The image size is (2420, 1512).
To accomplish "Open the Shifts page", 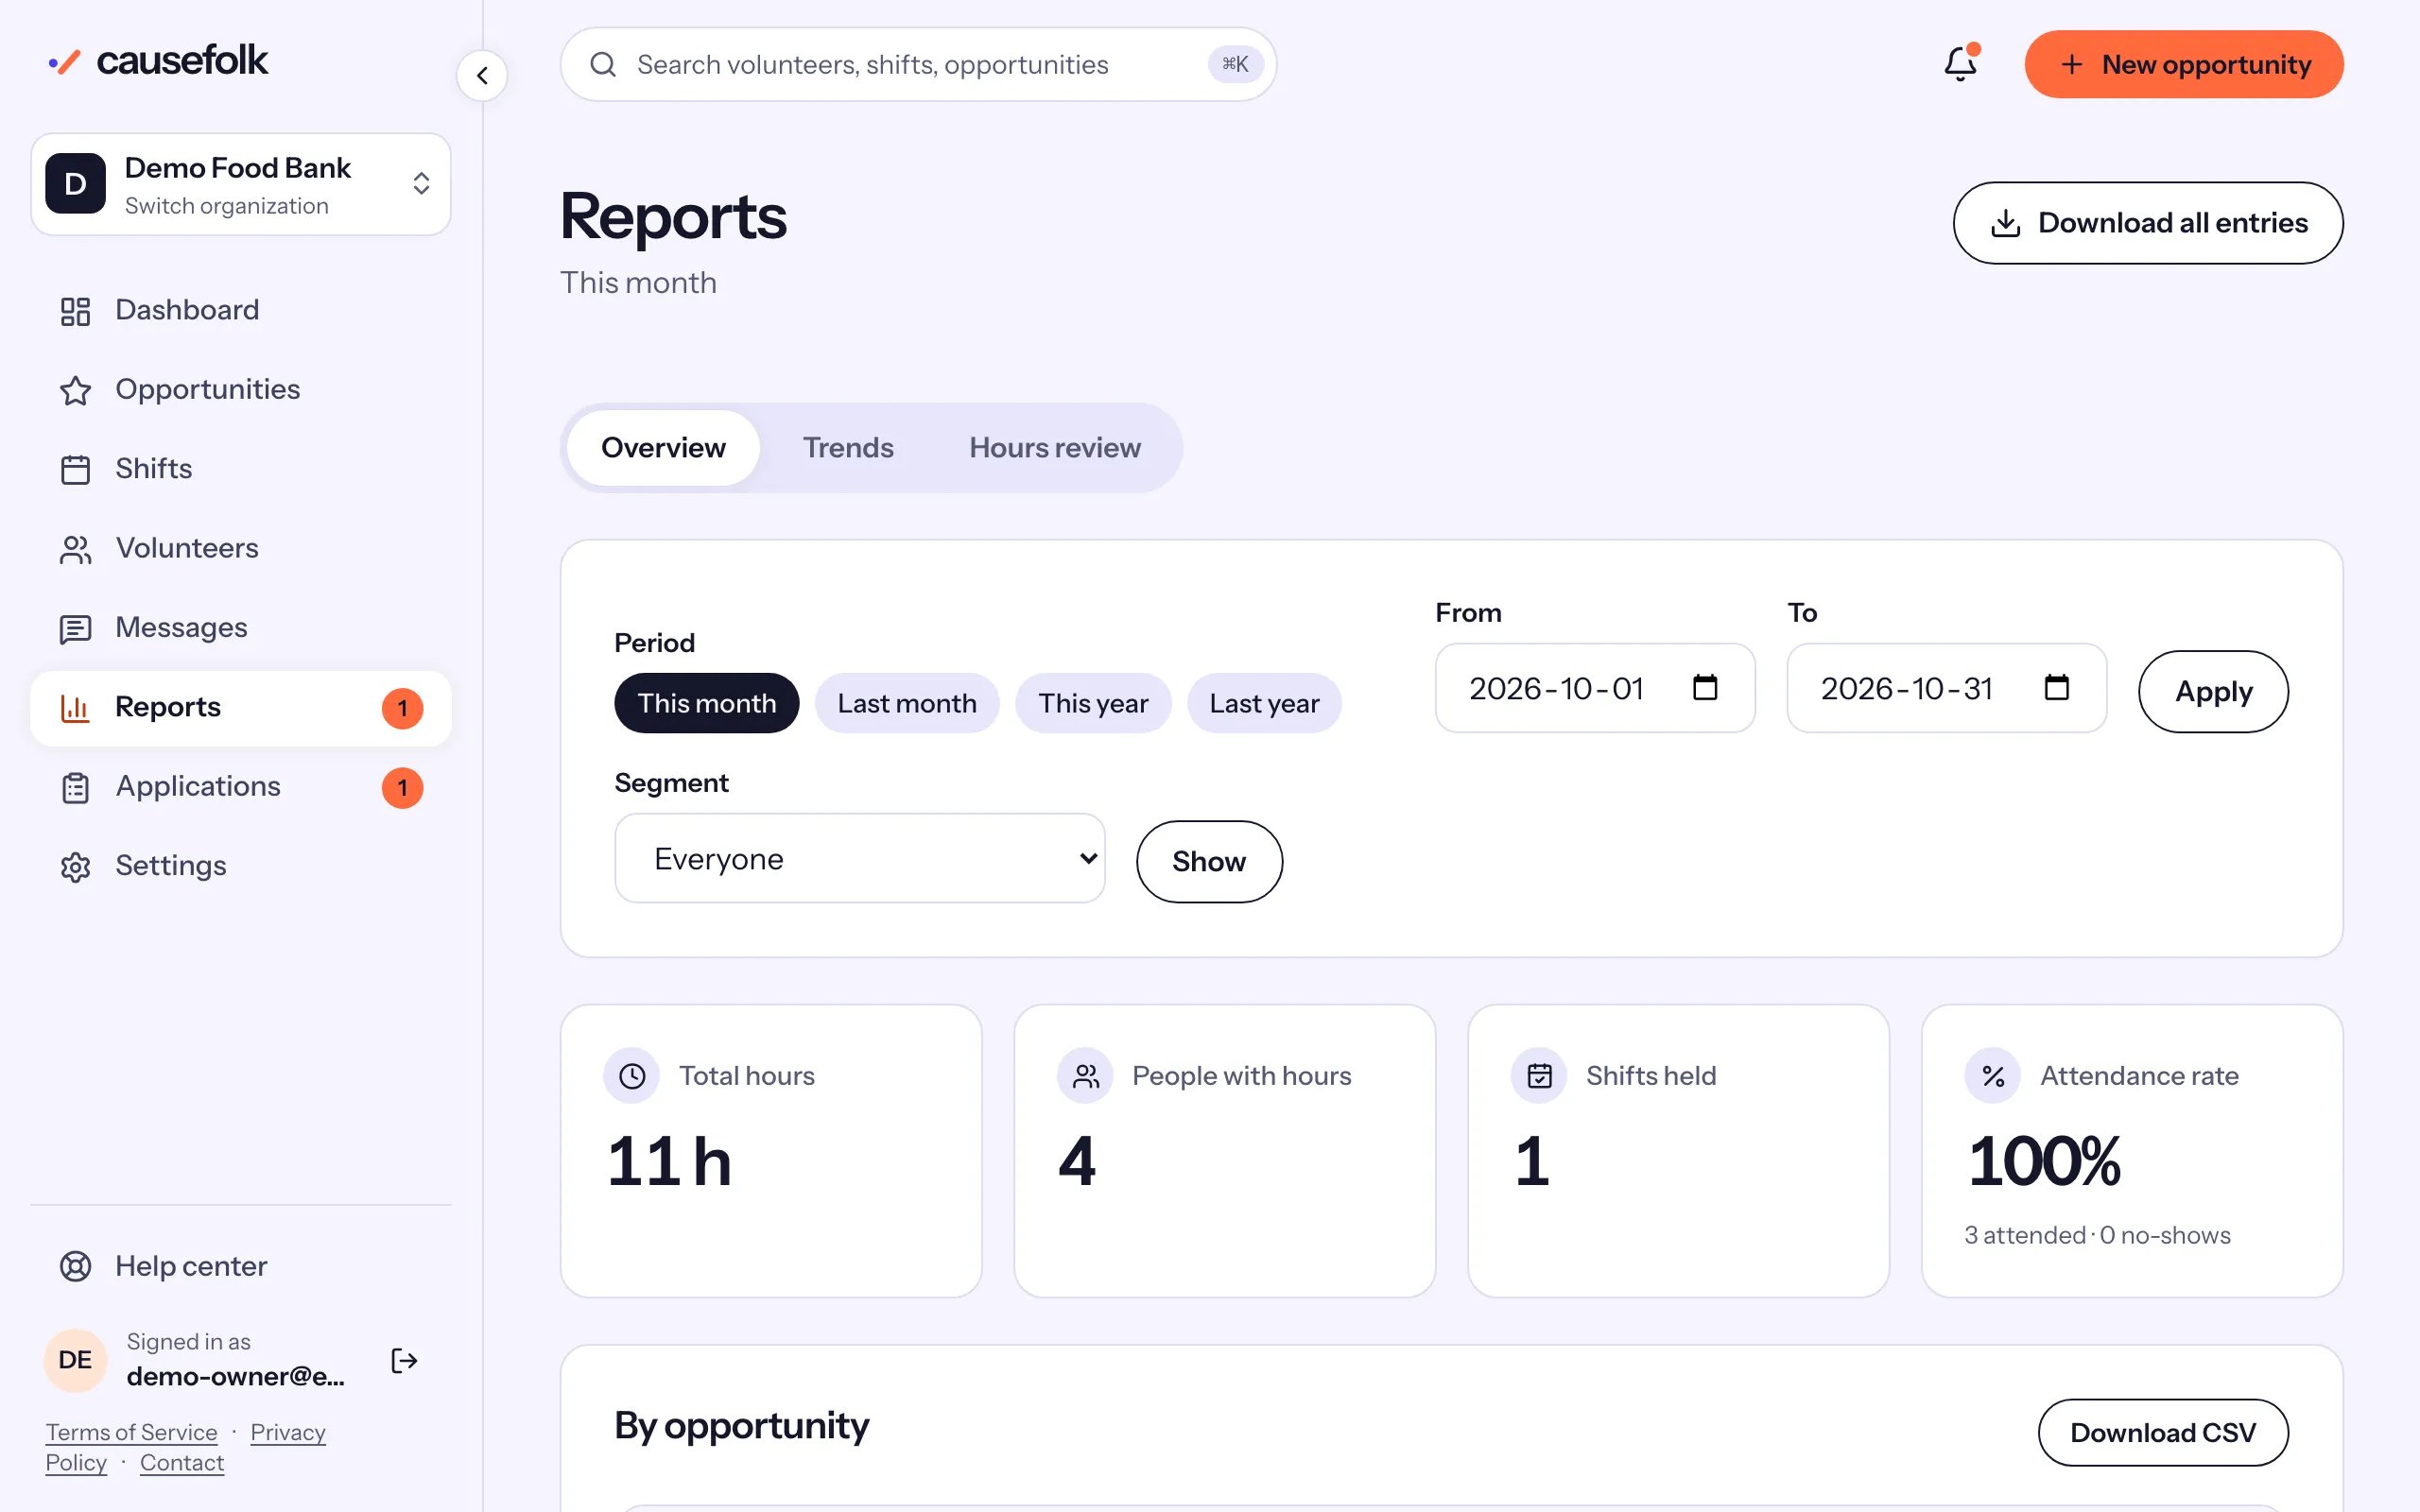I will [x=241, y=469].
